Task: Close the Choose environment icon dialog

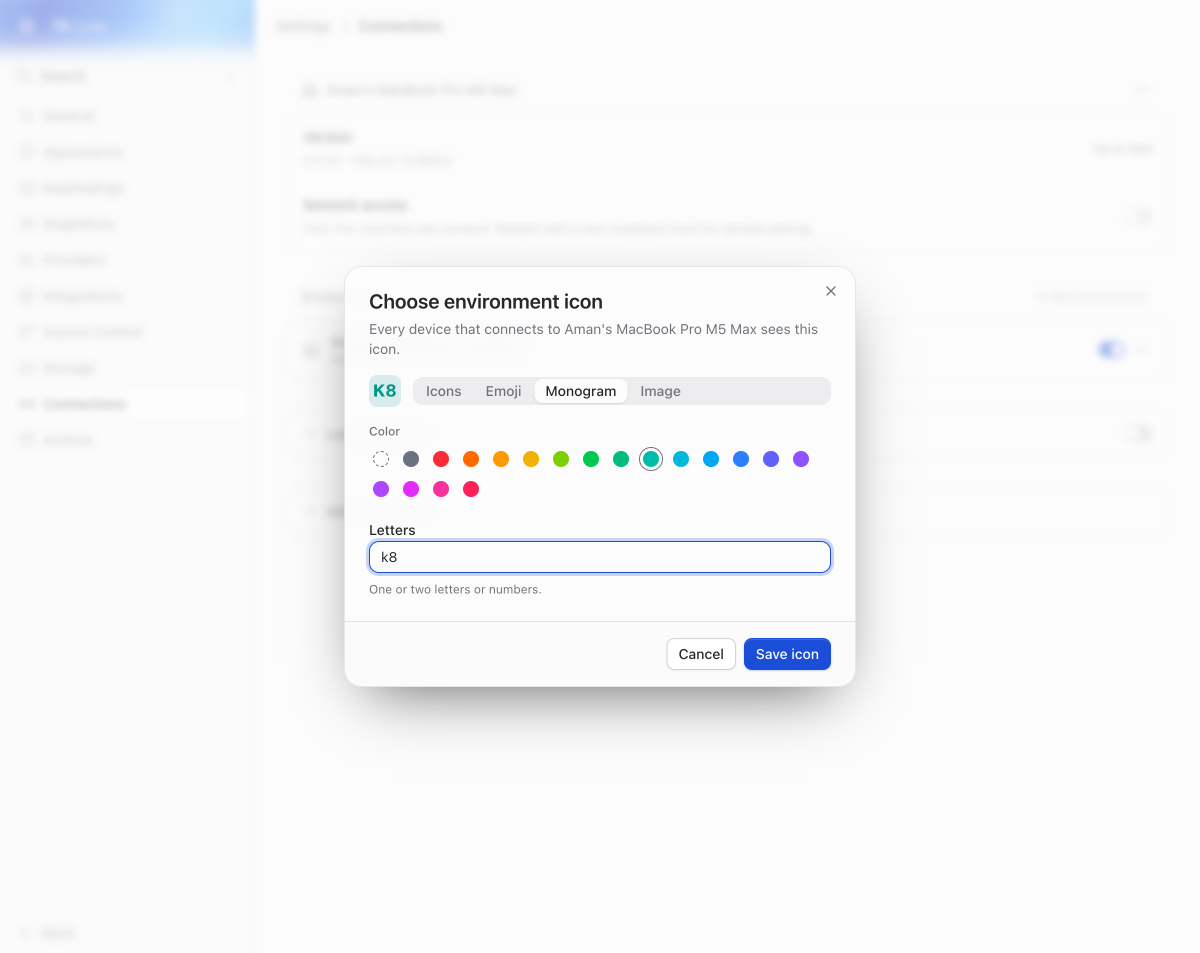Action: 830,291
